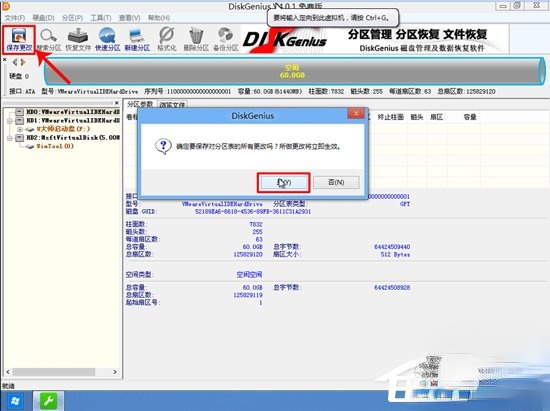Minimize the DiskGenius window
This screenshot has width=550, height=411.
coord(503,6)
